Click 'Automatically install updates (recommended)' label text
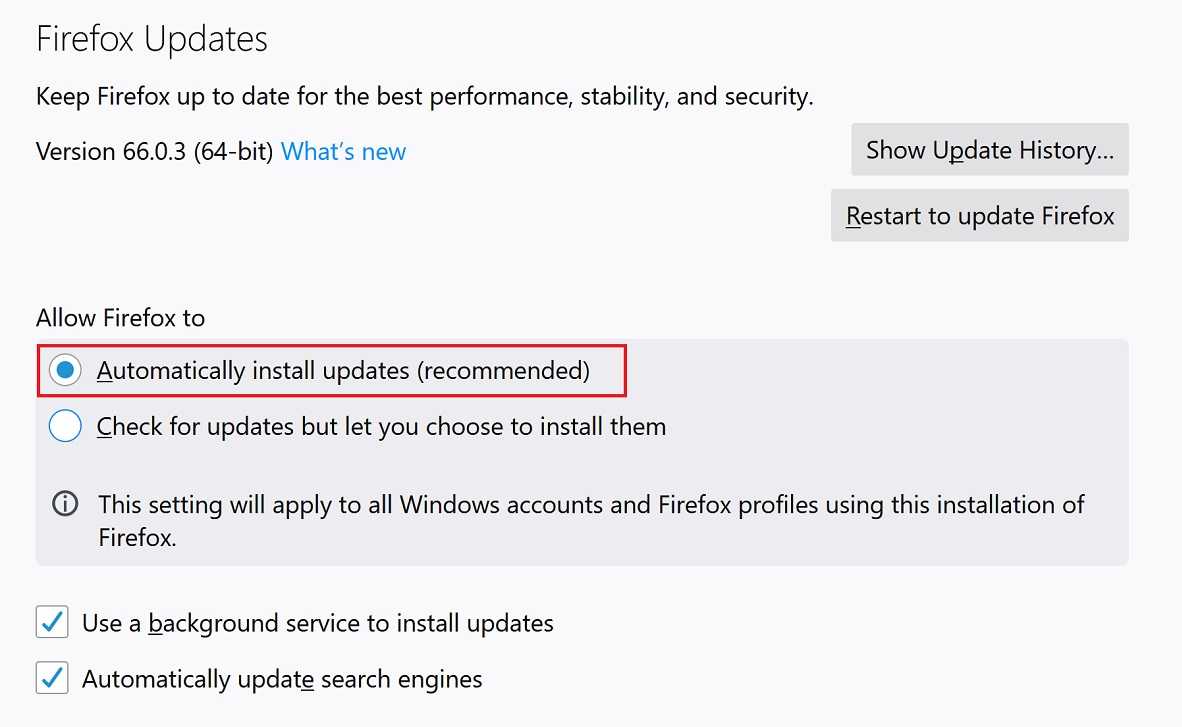Image resolution: width=1182 pixels, height=727 pixels. pos(343,371)
